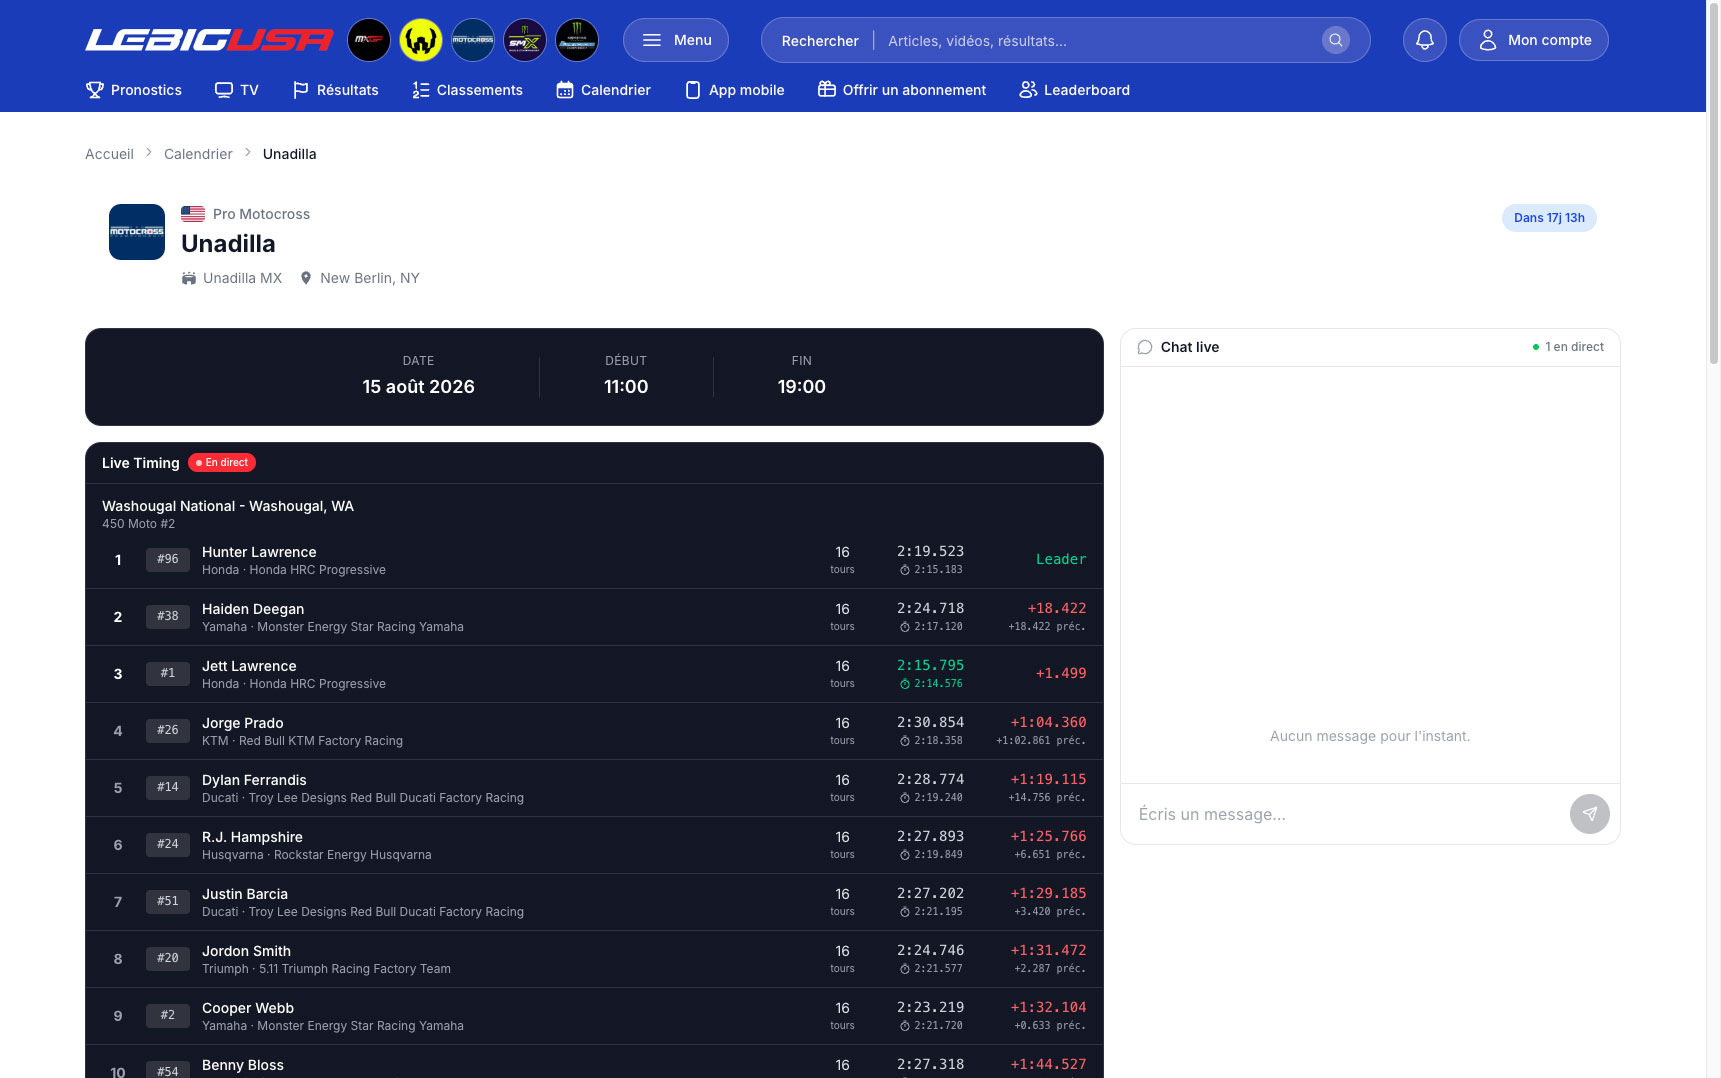
Task: Click 'Washougal National - Washougal, WA' heading
Action: pyautogui.click(x=228, y=506)
